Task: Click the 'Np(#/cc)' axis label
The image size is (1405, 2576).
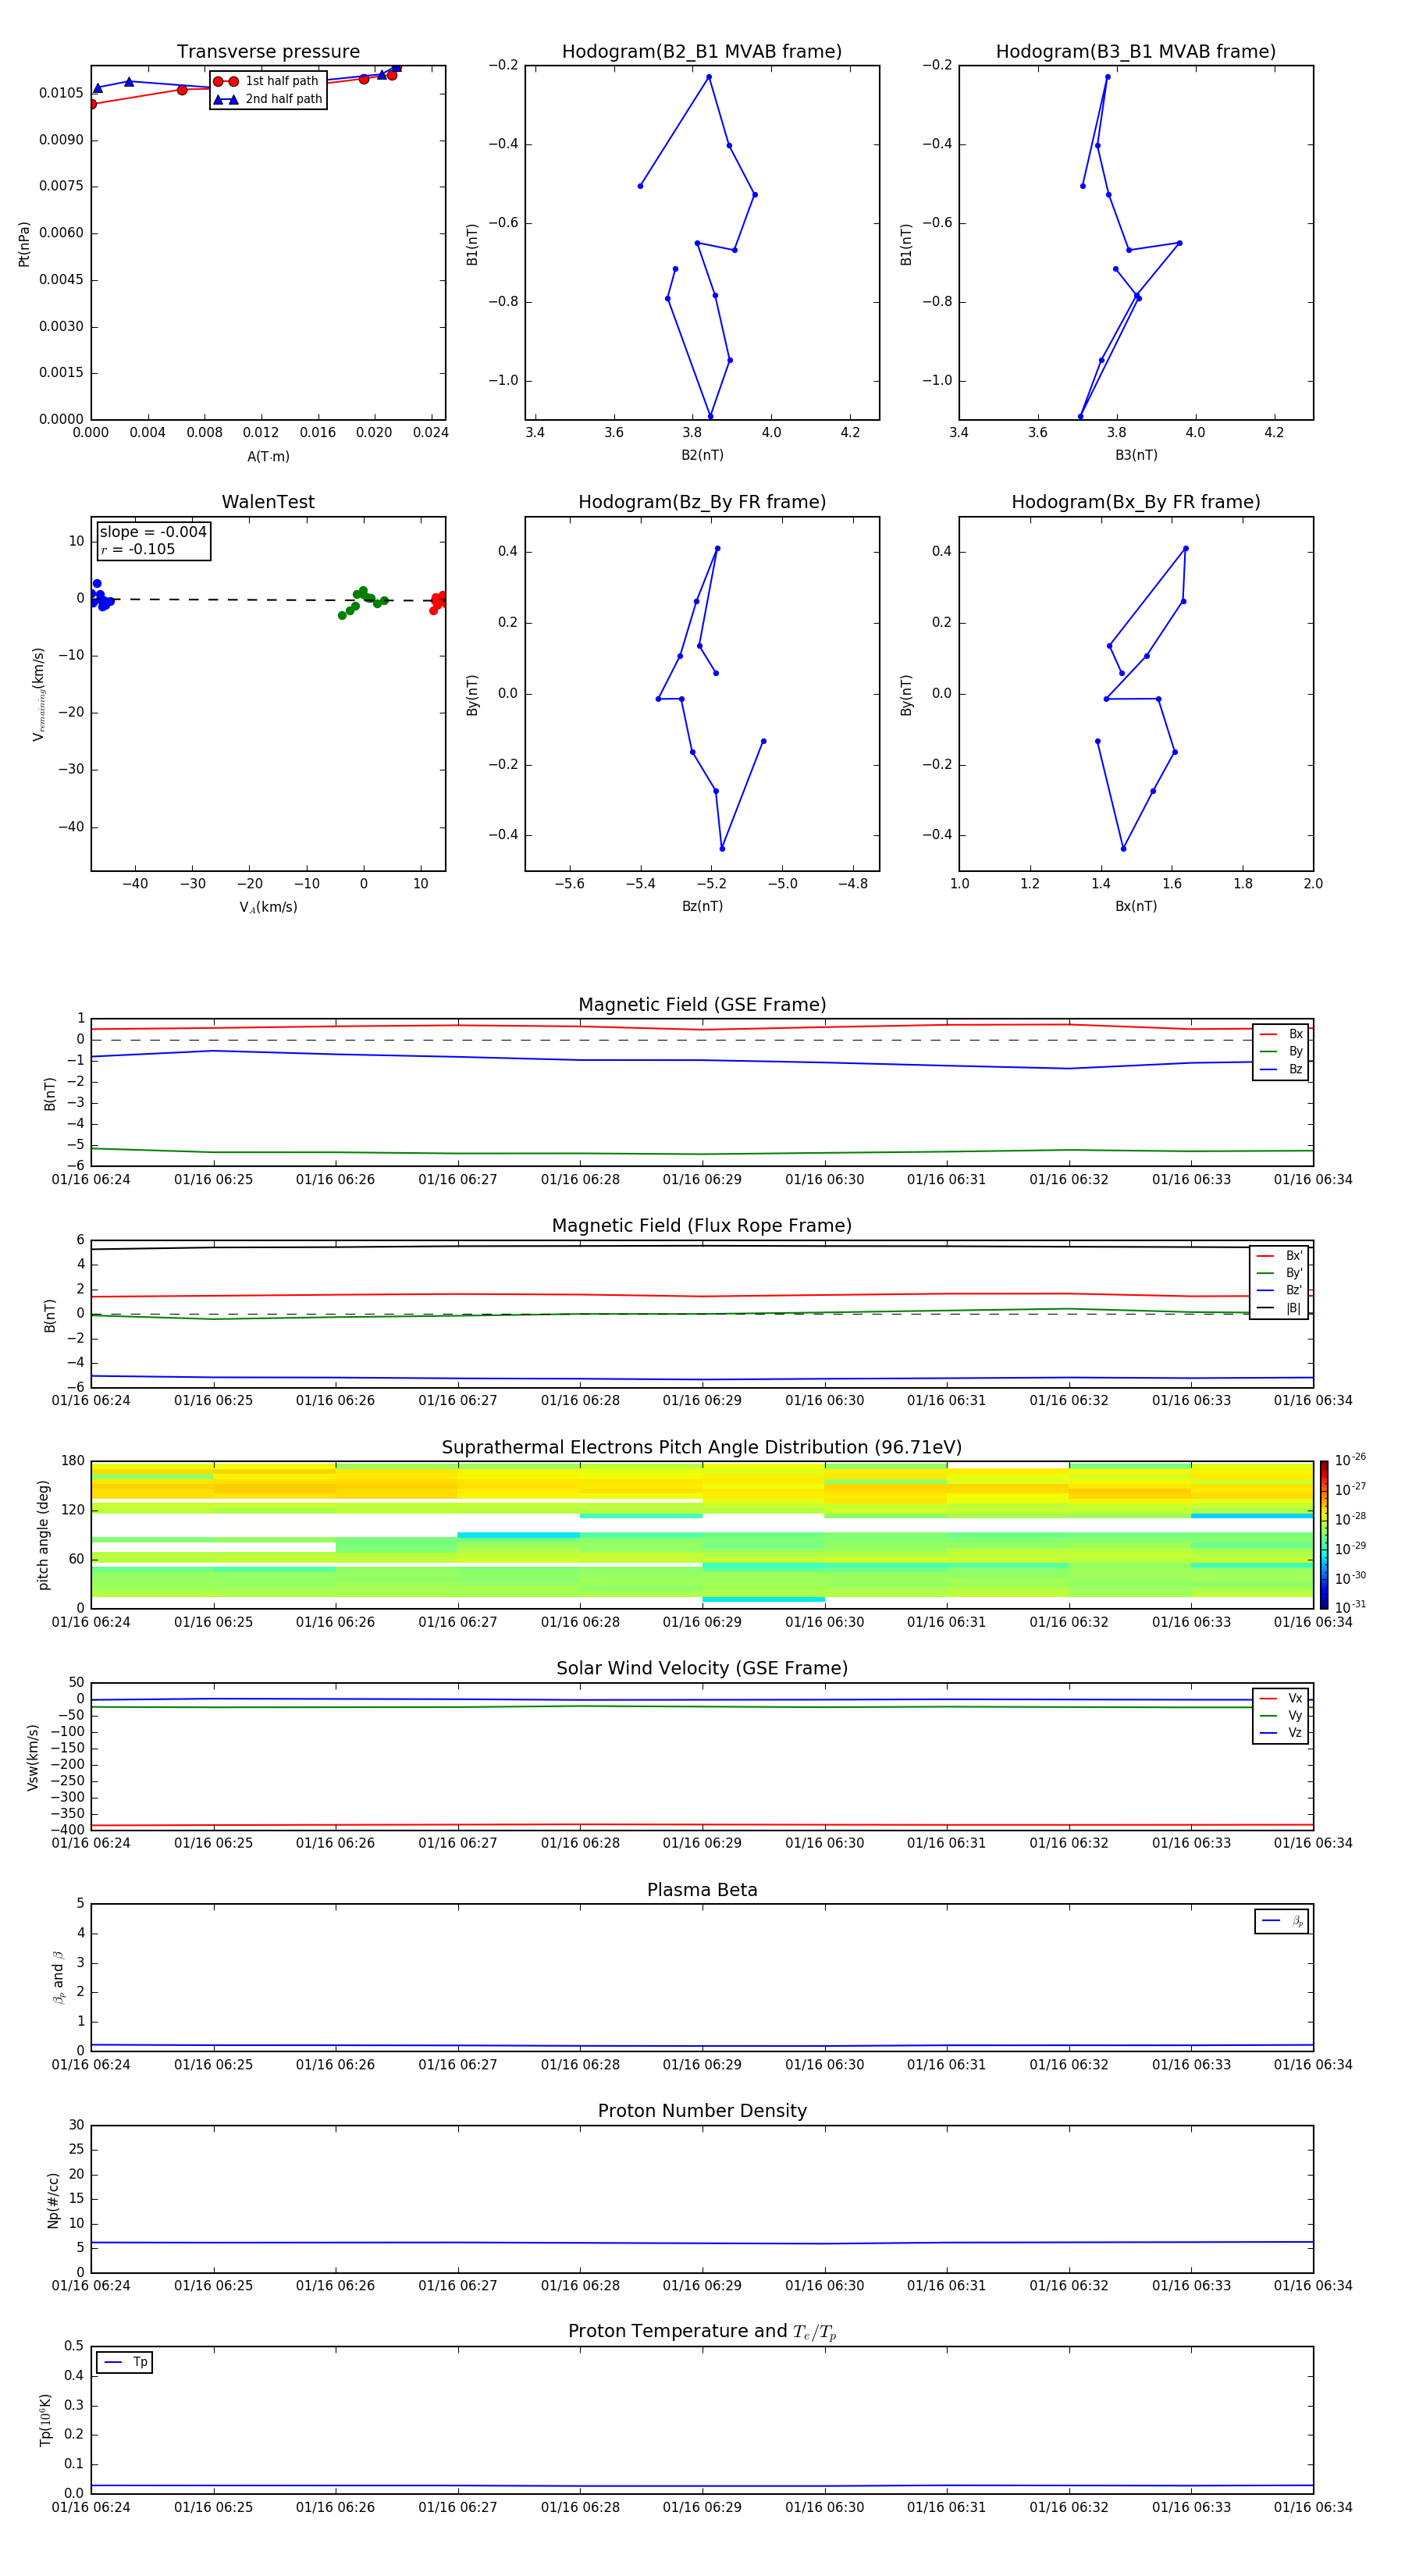Action: click(53, 2200)
